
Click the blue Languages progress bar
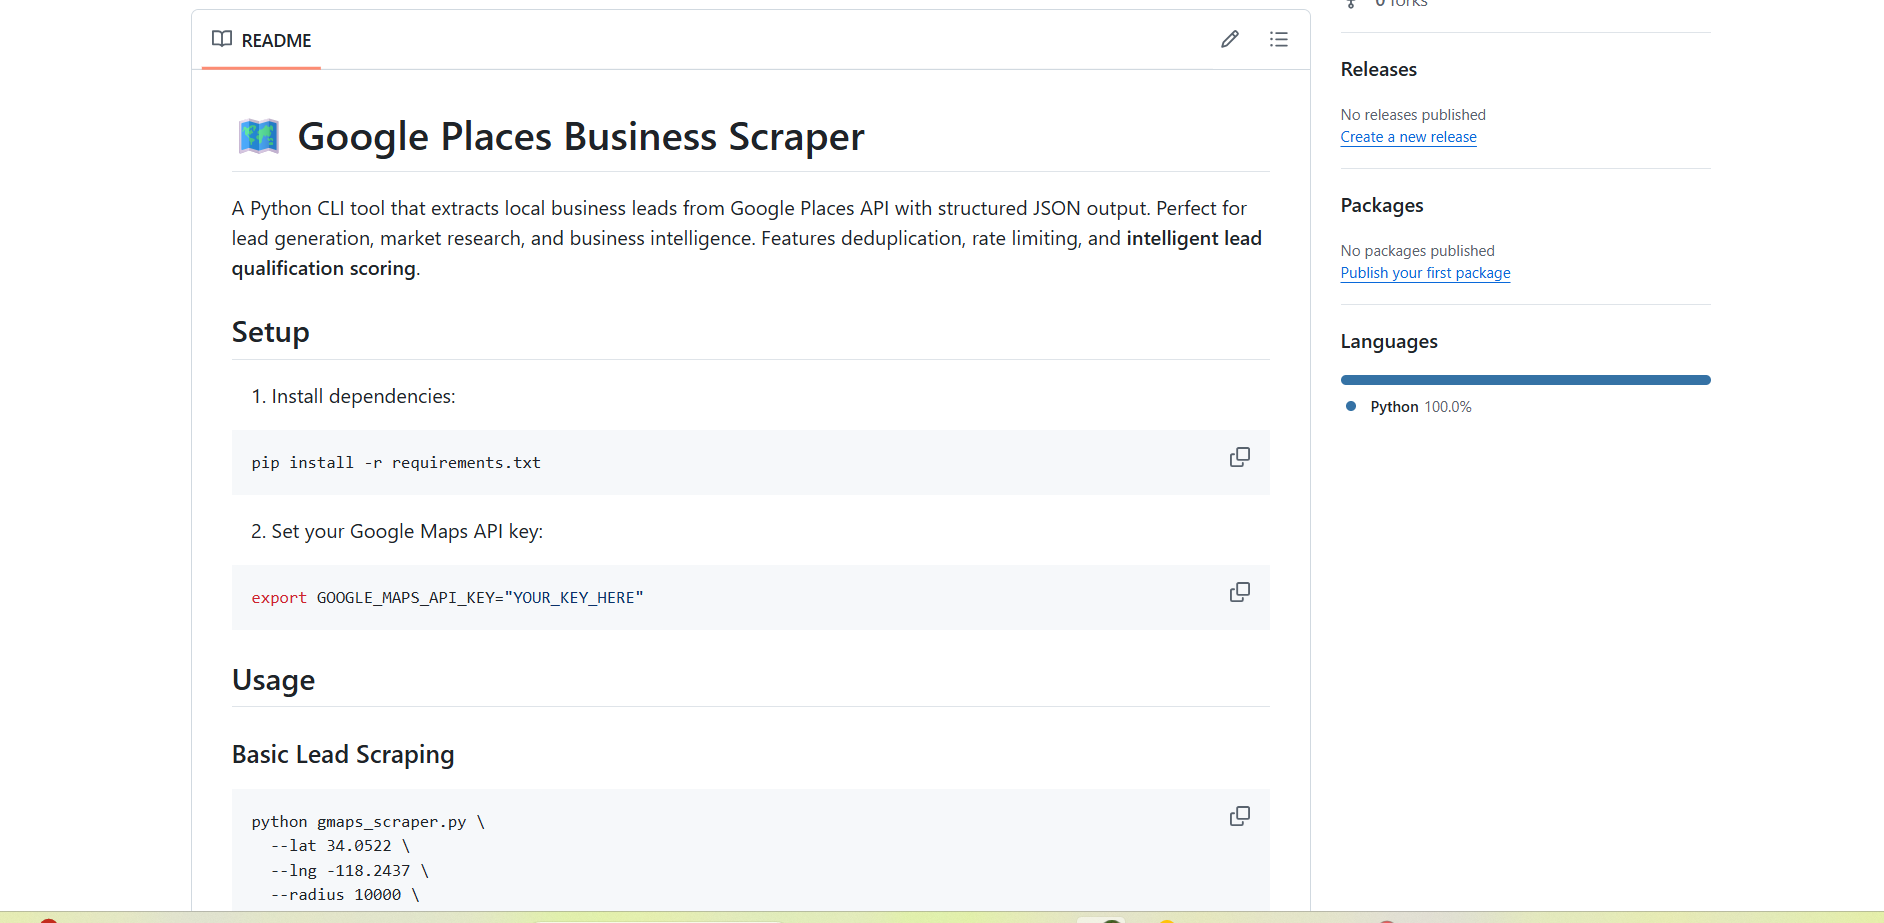pyautogui.click(x=1525, y=380)
